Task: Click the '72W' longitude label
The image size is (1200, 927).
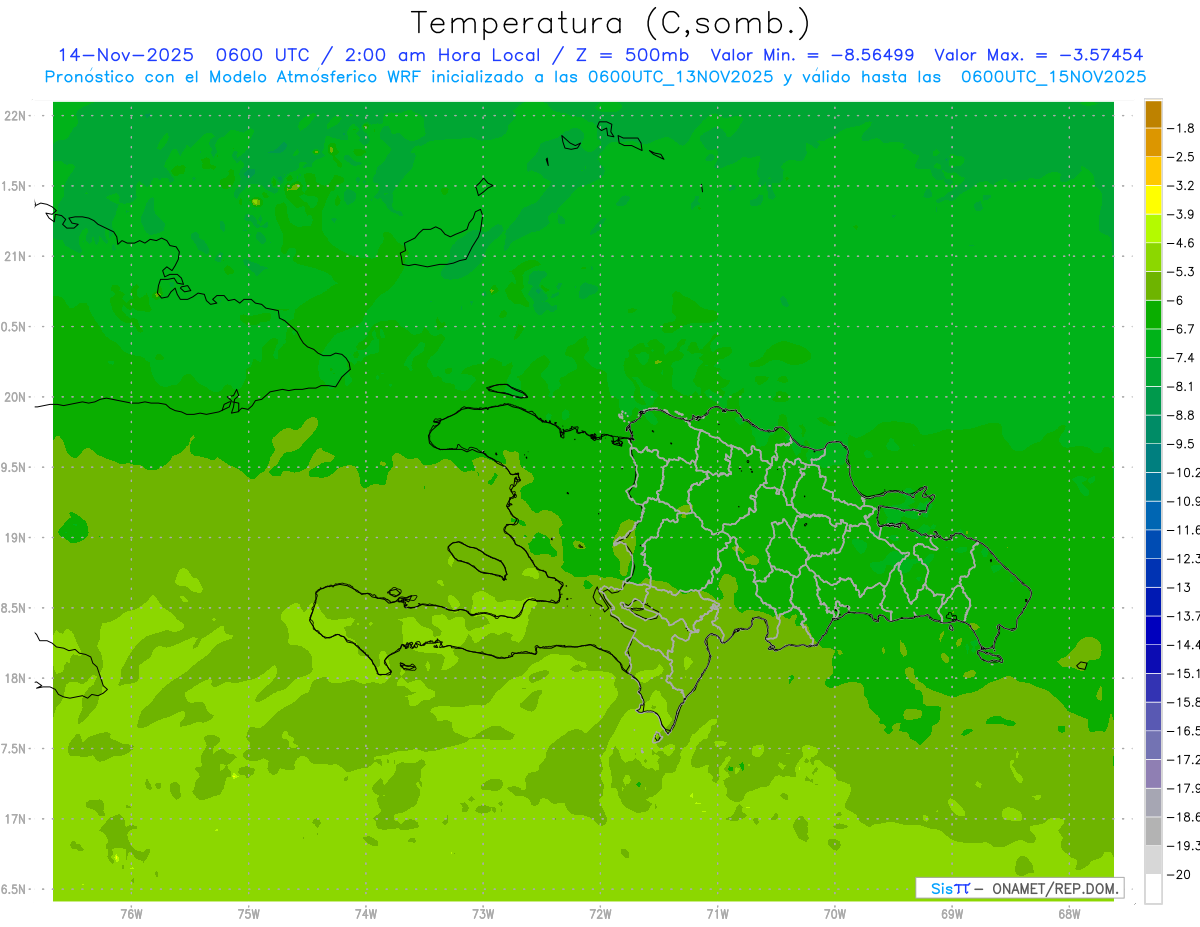Action: [x=600, y=914]
